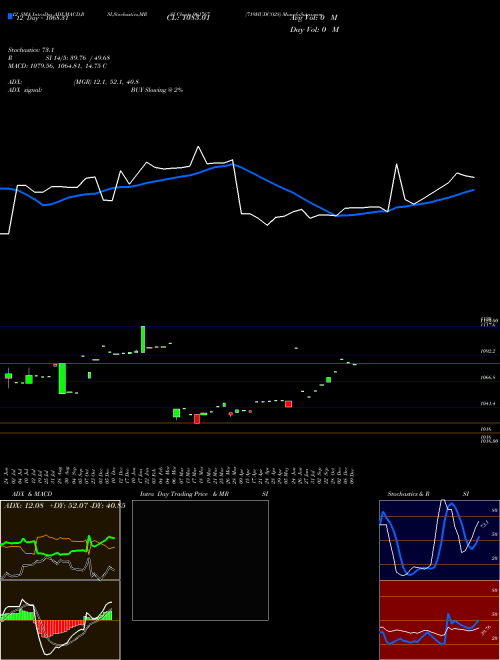Screen dimensions: 500x660
Task: Click 'Intra Day Trading Price & MR' title
Action: 184,494
